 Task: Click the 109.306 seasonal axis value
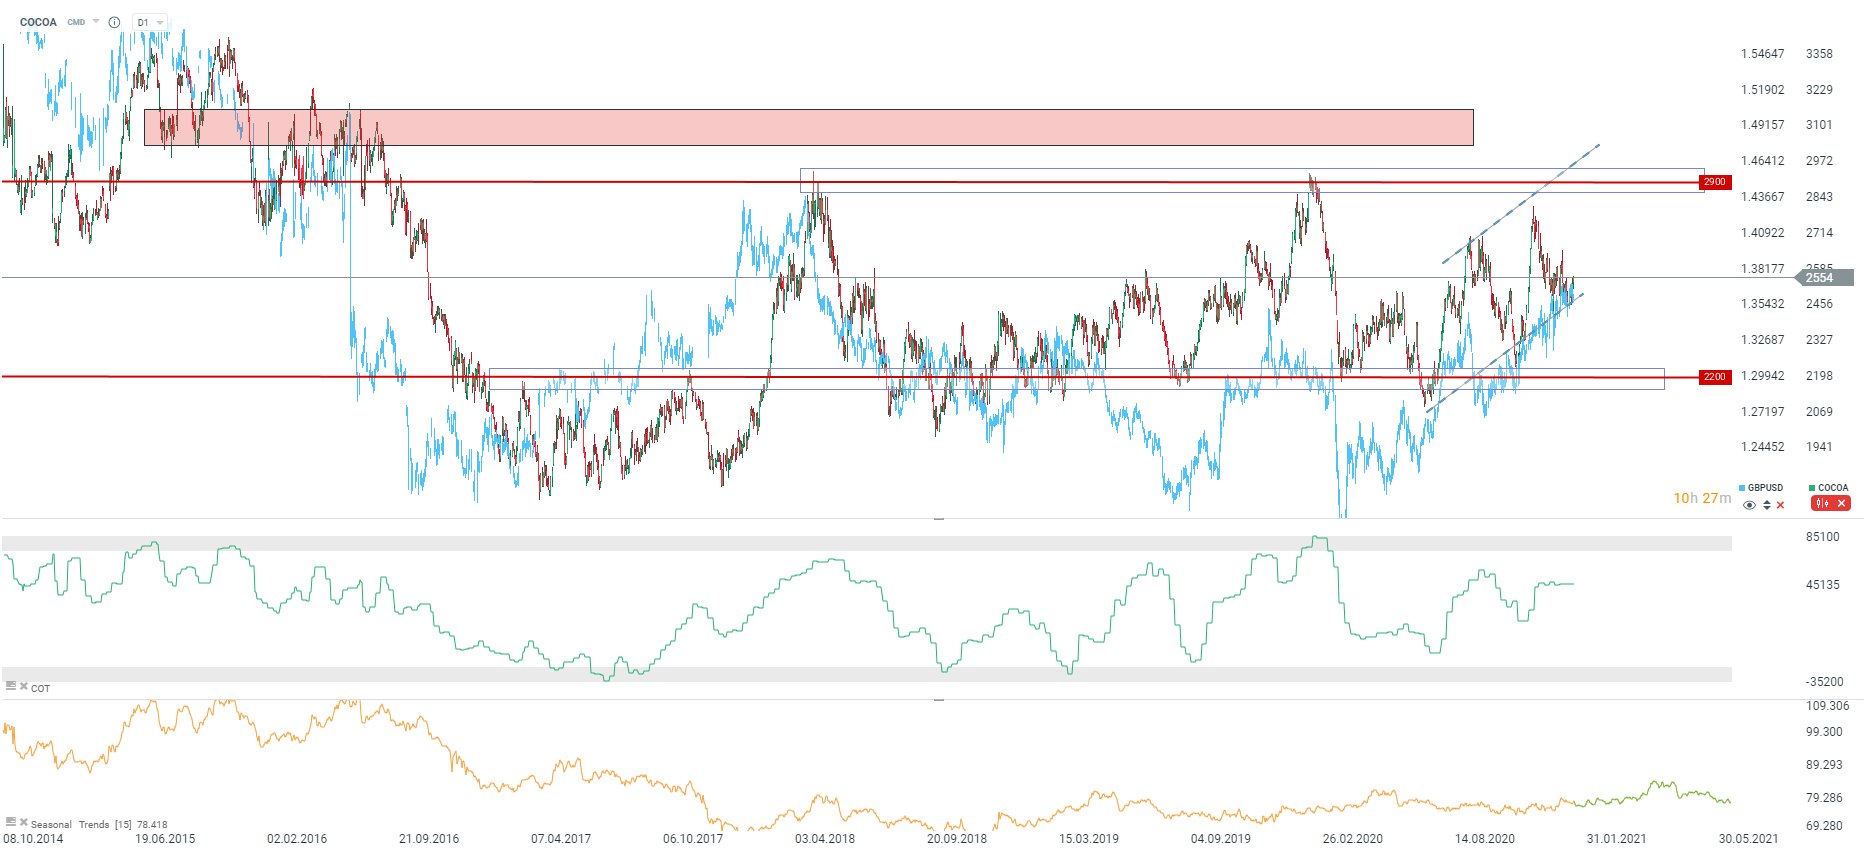coord(1827,706)
